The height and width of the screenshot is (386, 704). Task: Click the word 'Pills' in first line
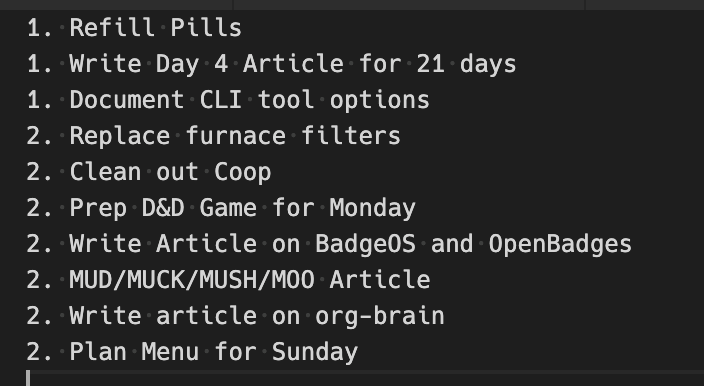coord(206,28)
